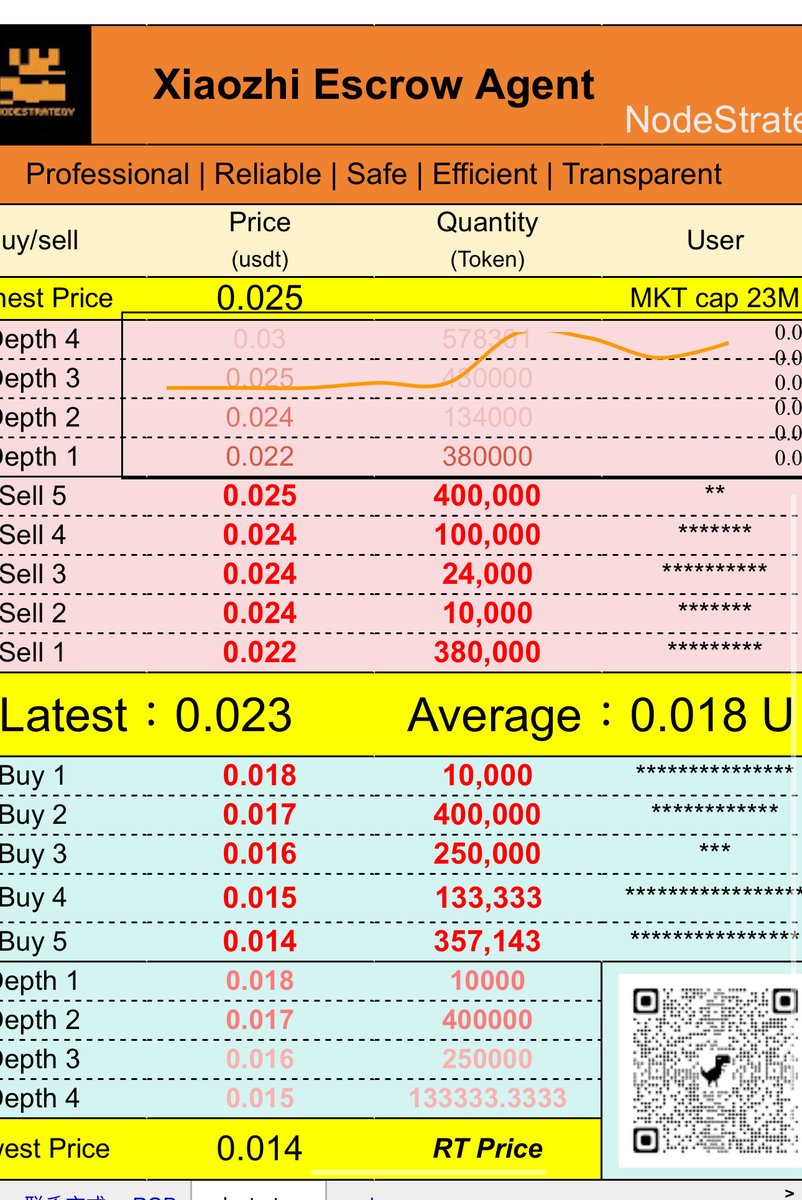The width and height of the screenshot is (802, 1200).
Task: Click the Sell 1 price 0.022
Action: coord(260,652)
